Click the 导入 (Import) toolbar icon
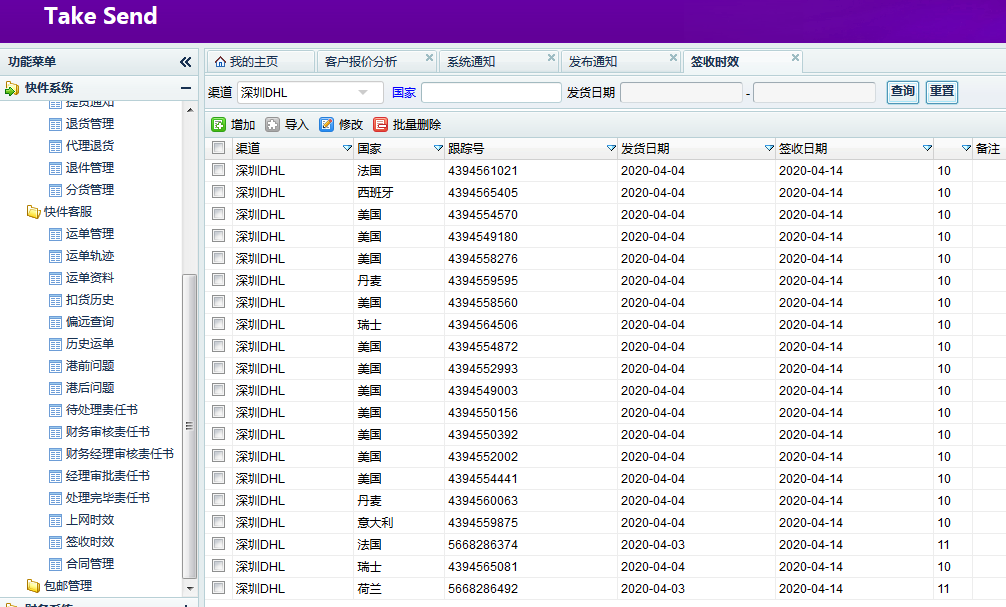 tap(272, 125)
